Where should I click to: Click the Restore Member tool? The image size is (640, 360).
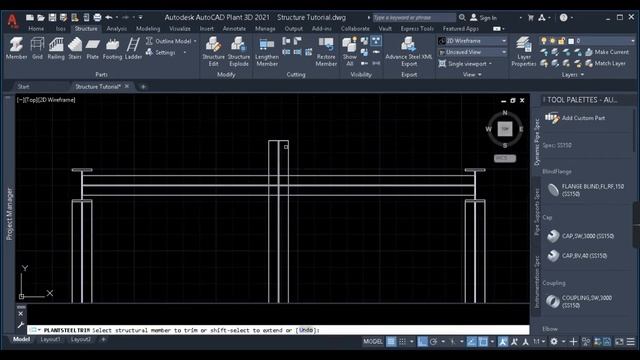(x=326, y=51)
